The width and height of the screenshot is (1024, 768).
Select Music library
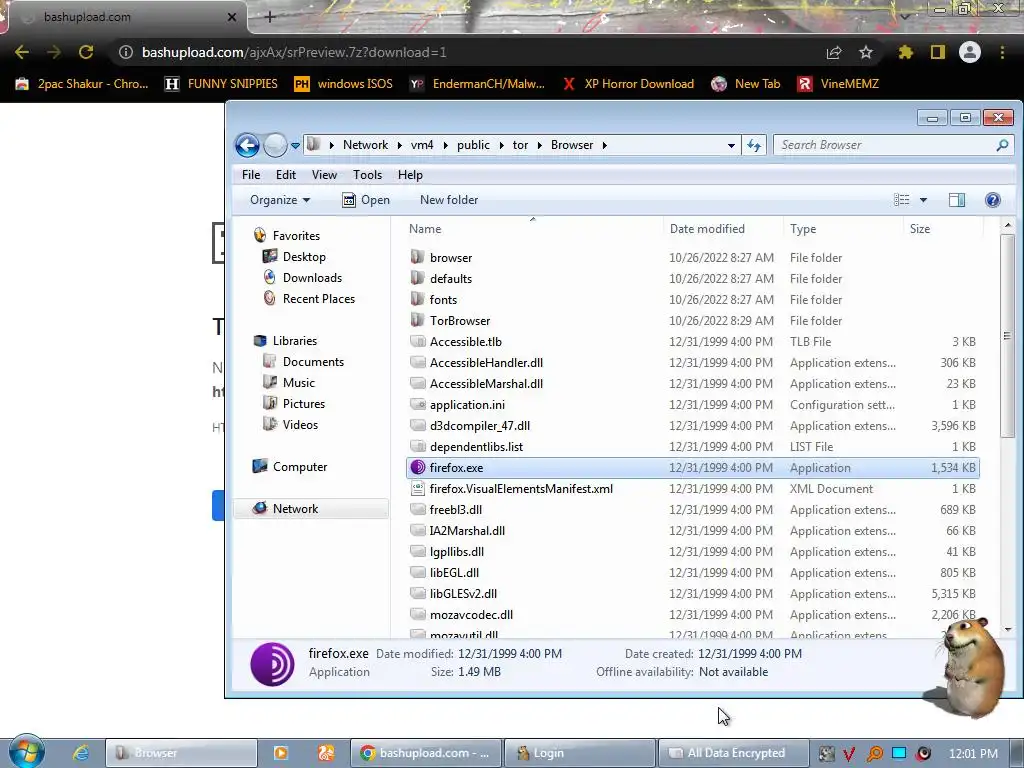pos(298,383)
